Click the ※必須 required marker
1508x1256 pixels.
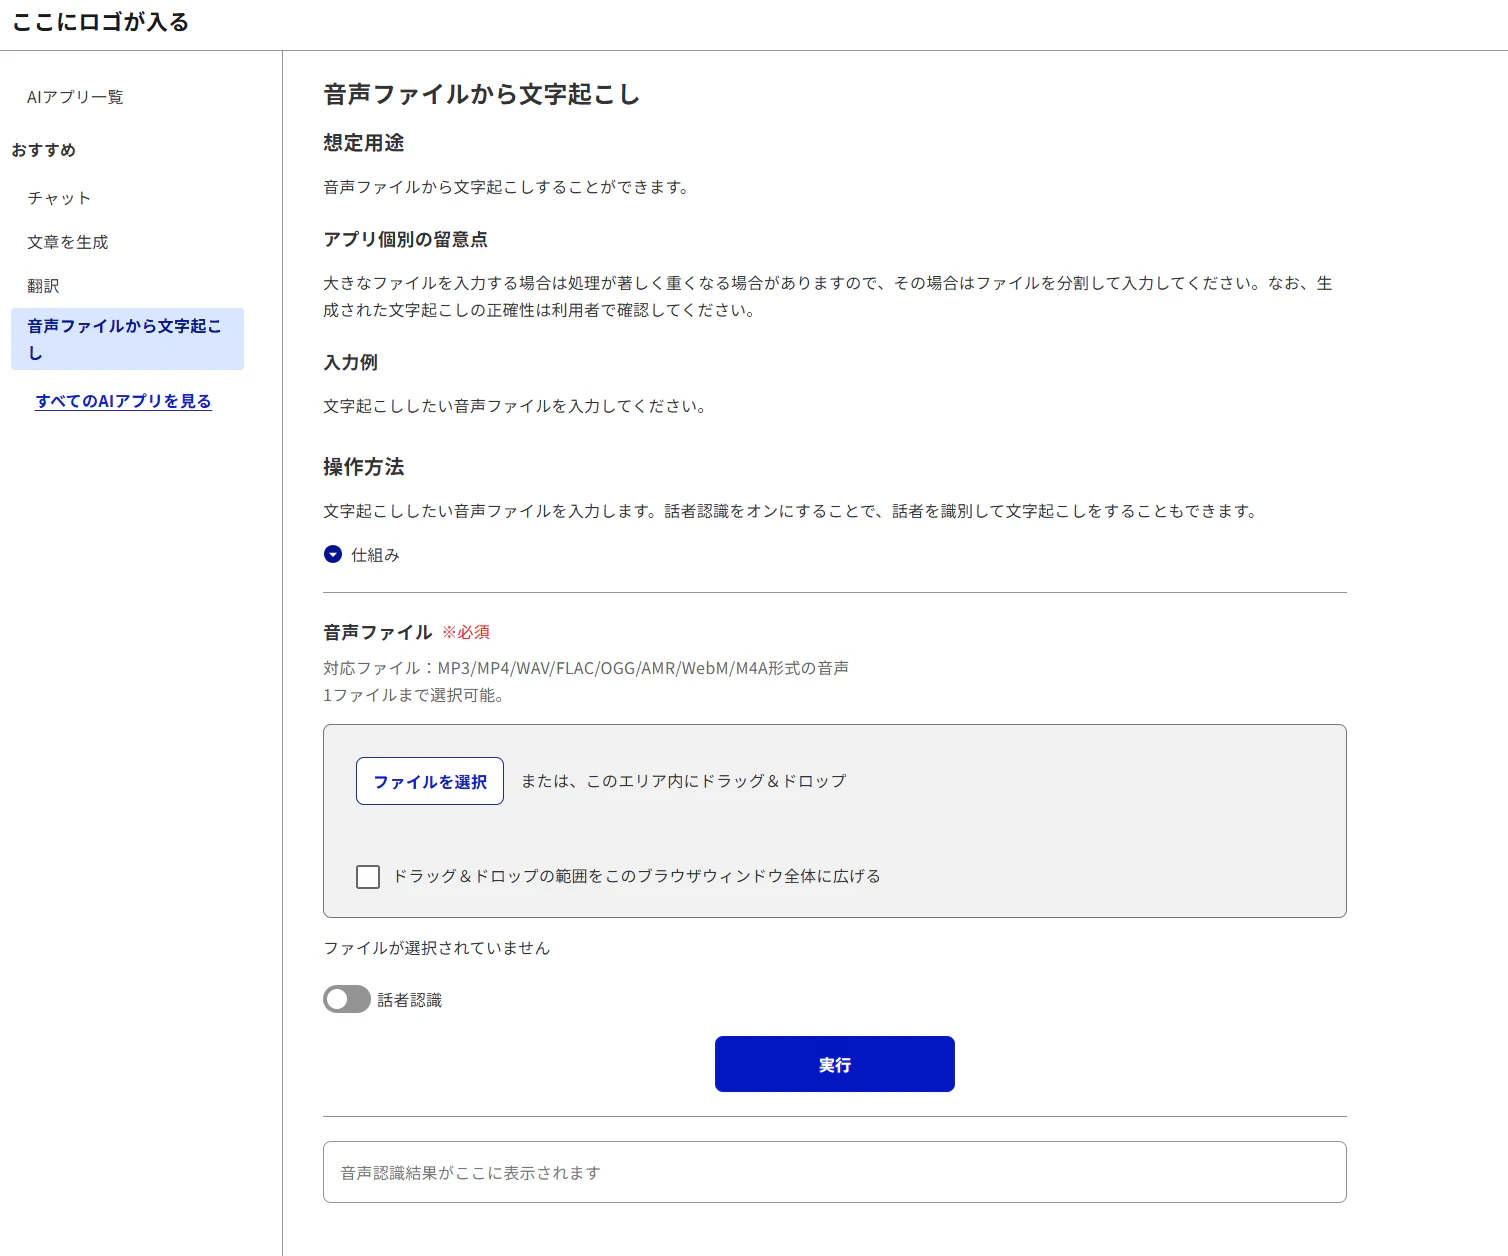click(x=466, y=632)
